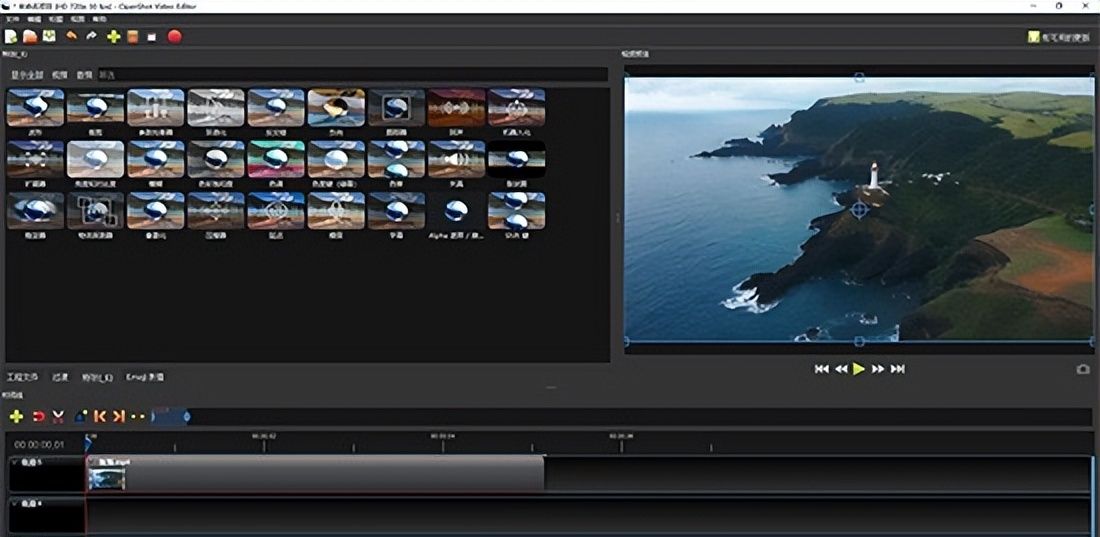Click the bottom-center transform handle in preview
The height and width of the screenshot is (537, 1100).
point(859,342)
